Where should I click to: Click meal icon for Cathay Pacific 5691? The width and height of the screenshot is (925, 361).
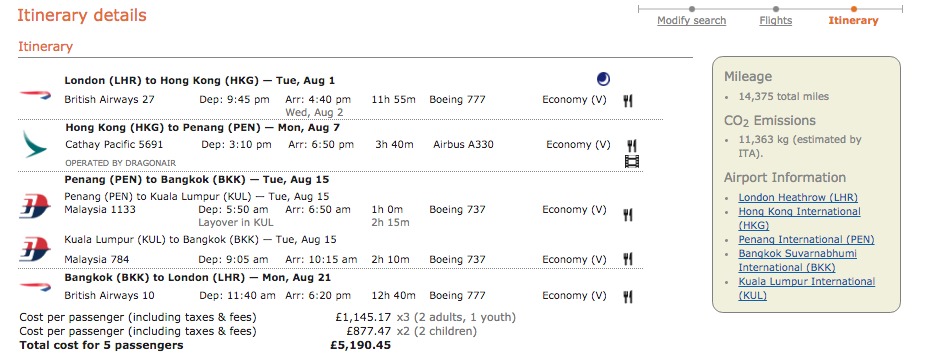632,146
